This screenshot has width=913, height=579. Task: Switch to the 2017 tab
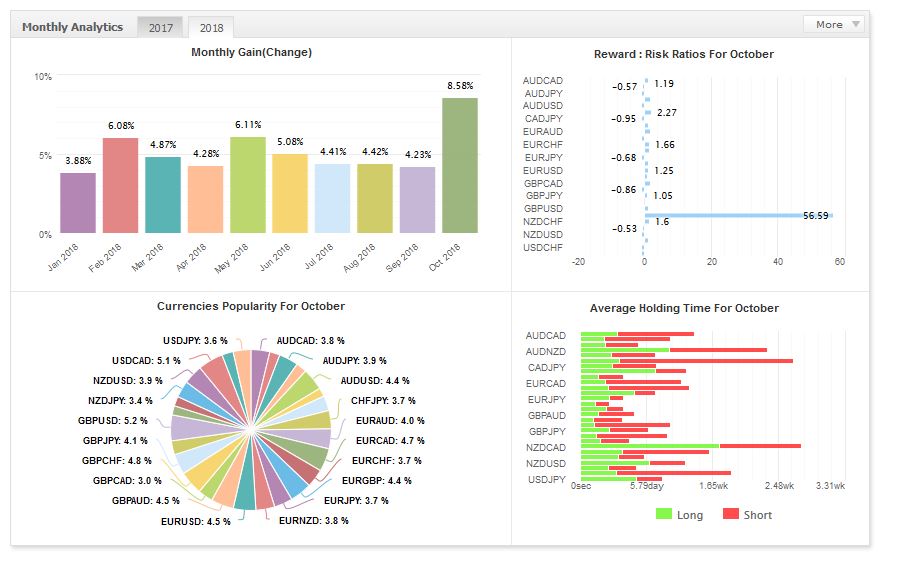160,27
